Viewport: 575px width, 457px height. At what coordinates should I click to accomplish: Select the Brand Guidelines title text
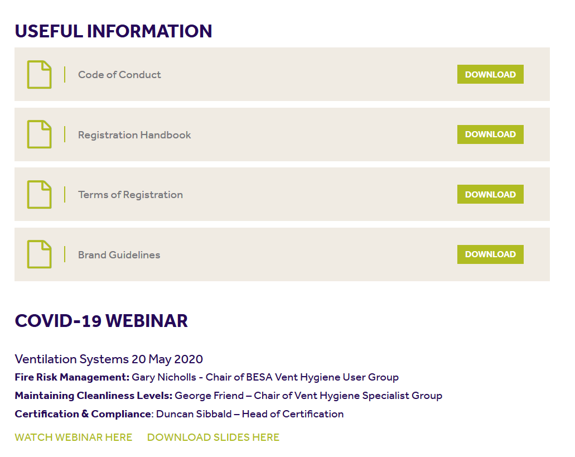(119, 255)
